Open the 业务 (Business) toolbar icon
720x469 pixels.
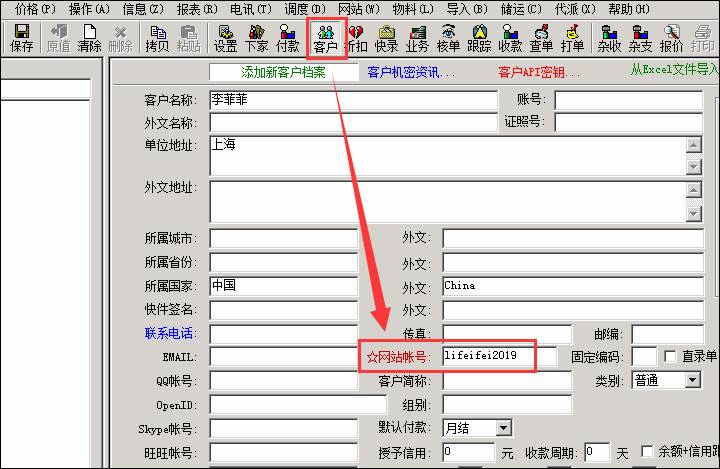point(417,38)
